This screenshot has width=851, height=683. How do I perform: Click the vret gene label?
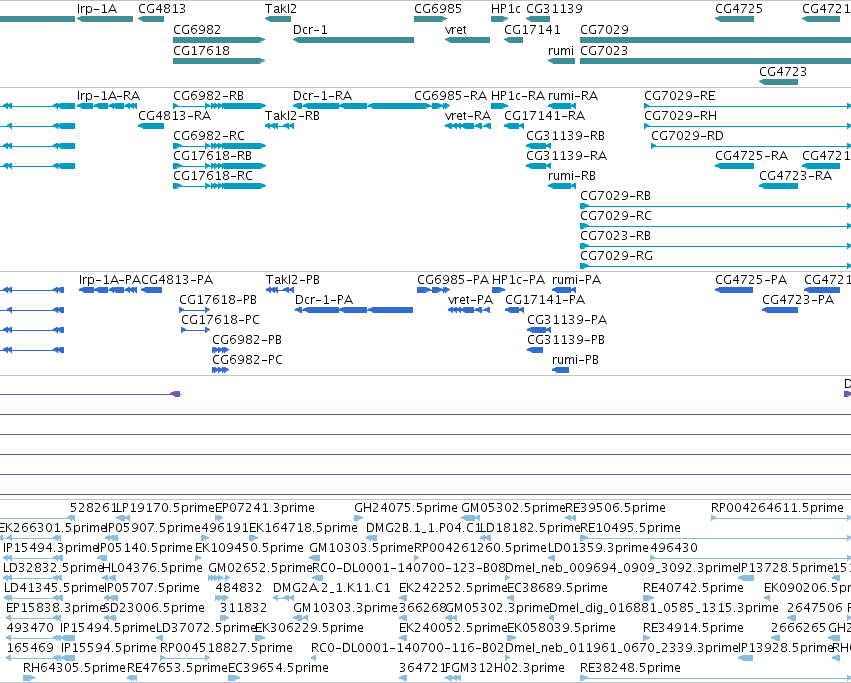tap(455, 30)
